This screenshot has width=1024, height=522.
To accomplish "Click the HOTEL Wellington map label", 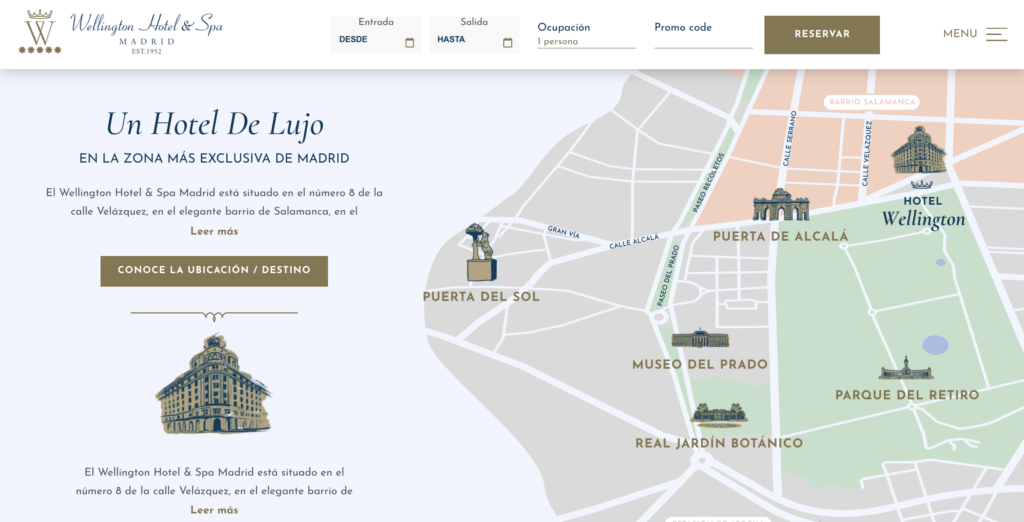I will pos(923,213).
